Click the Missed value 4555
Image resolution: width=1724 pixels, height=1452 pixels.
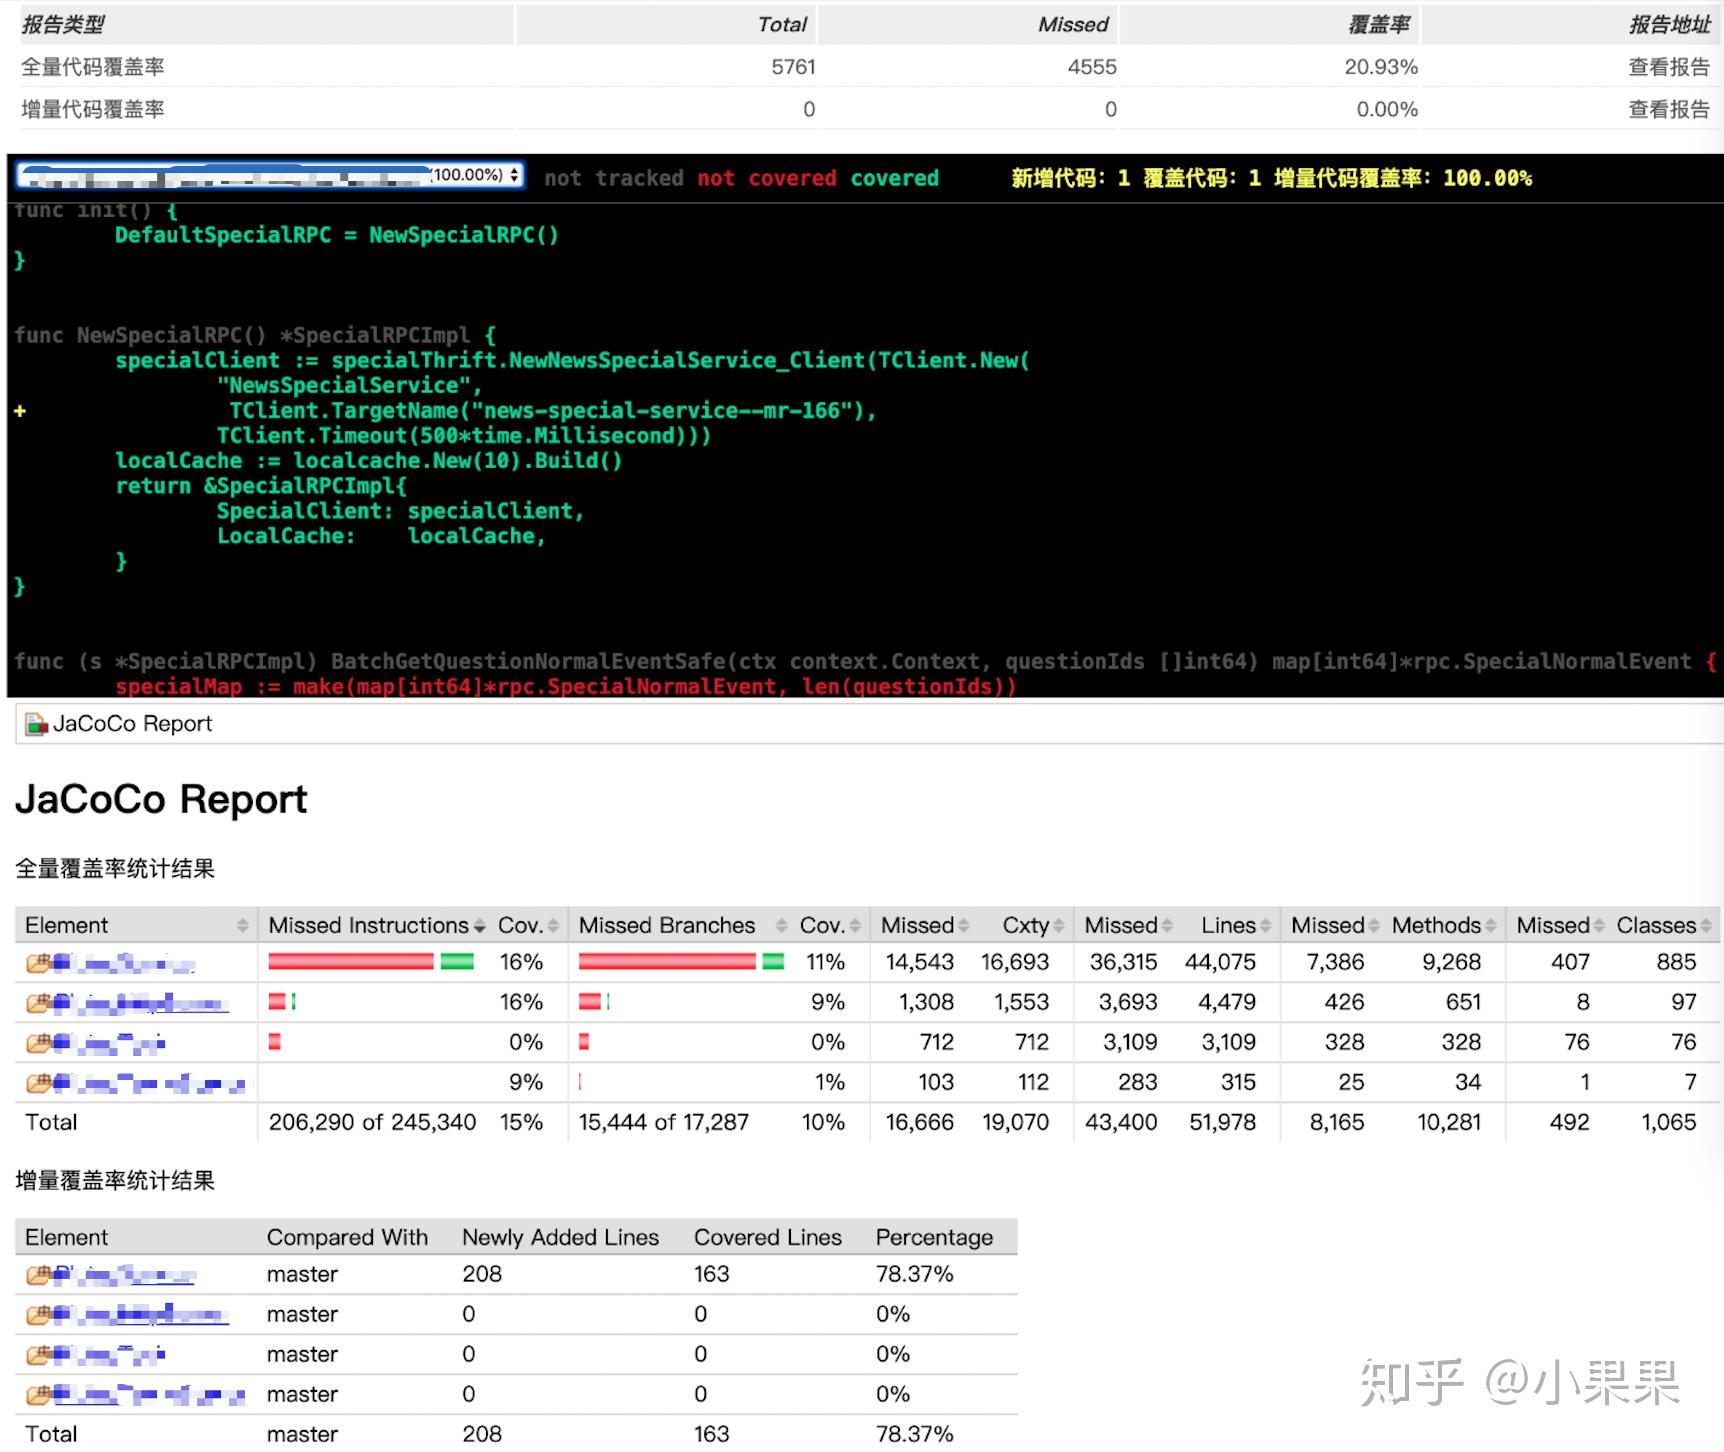click(x=1092, y=67)
